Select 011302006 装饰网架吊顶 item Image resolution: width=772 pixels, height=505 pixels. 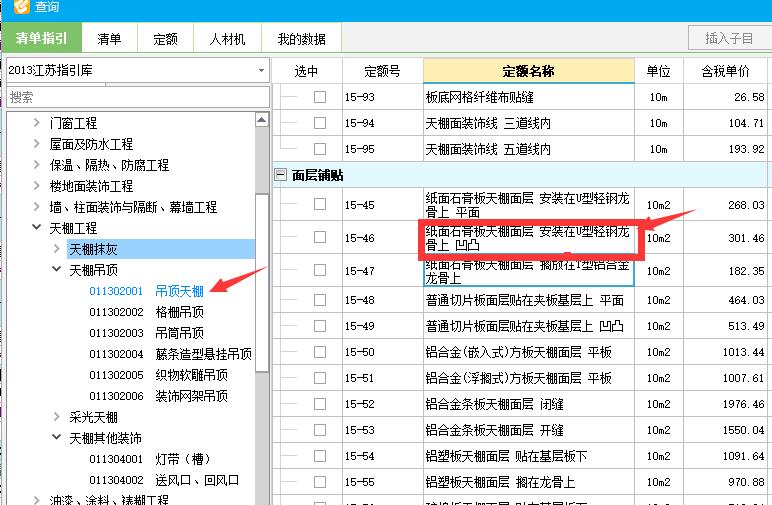click(158, 396)
